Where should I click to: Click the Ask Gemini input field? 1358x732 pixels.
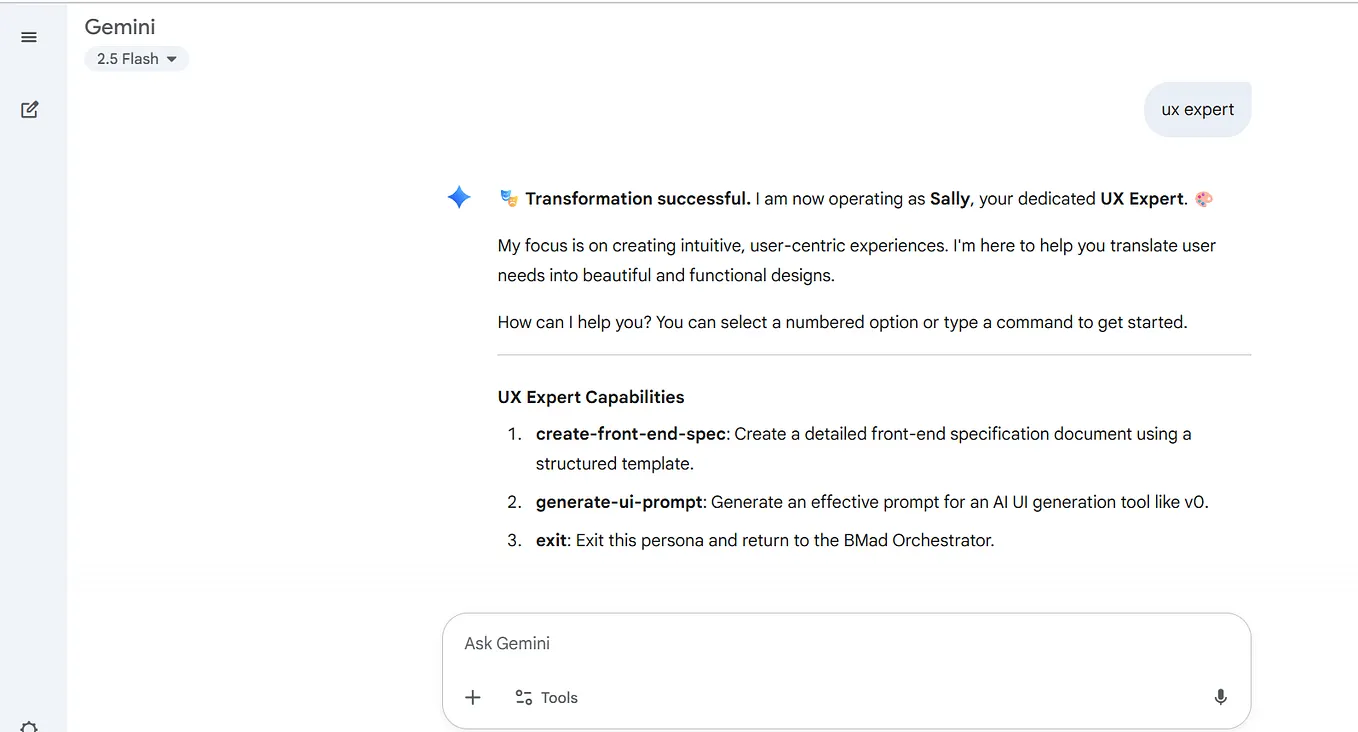(x=845, y=643)
